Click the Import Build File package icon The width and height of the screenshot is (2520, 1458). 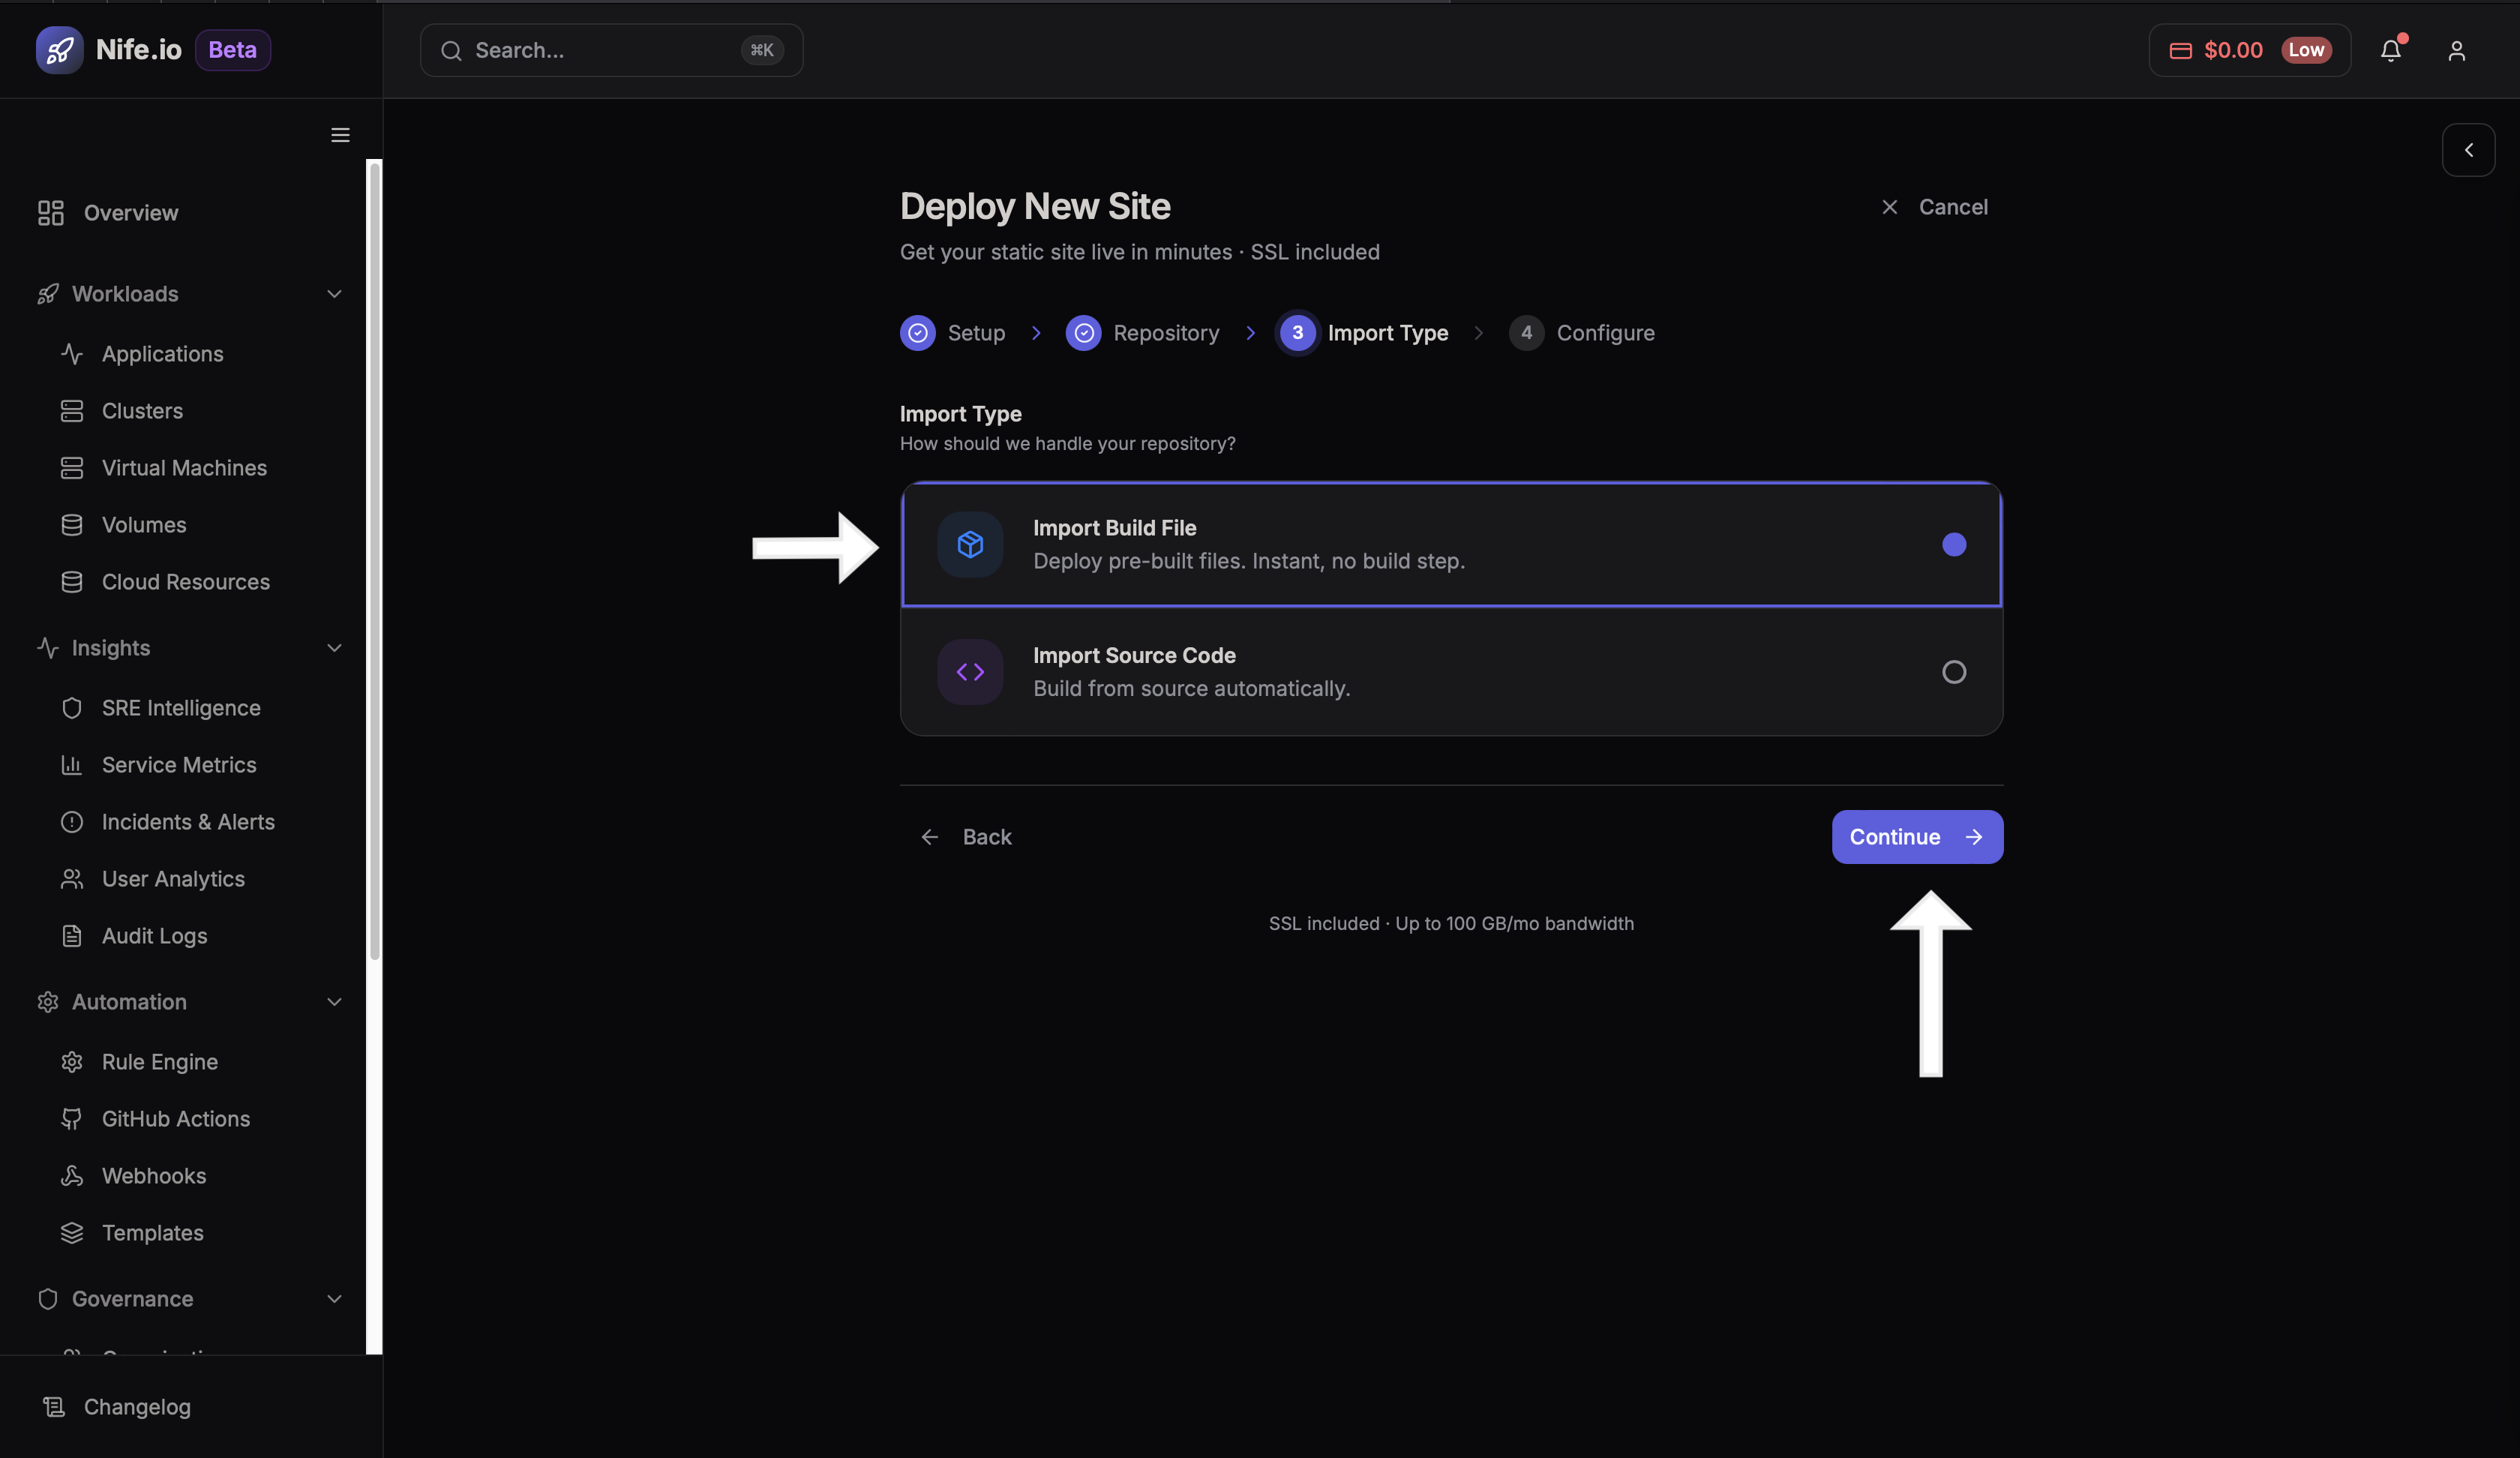969,544
